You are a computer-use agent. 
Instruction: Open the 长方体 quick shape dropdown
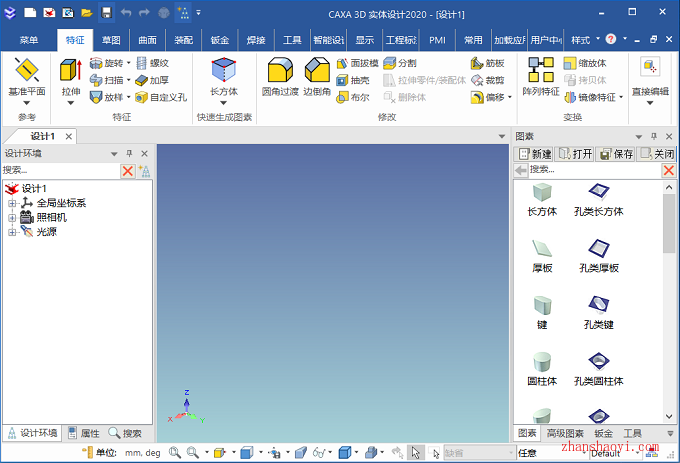pyautogui.click(x=224, y=103)
